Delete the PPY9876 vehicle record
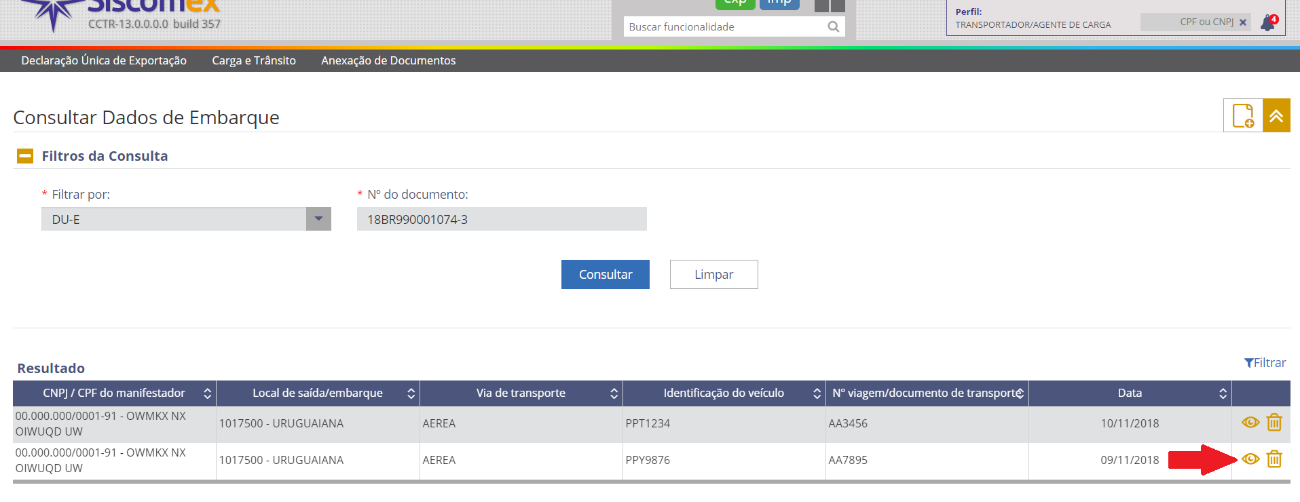 point(1274,460)
